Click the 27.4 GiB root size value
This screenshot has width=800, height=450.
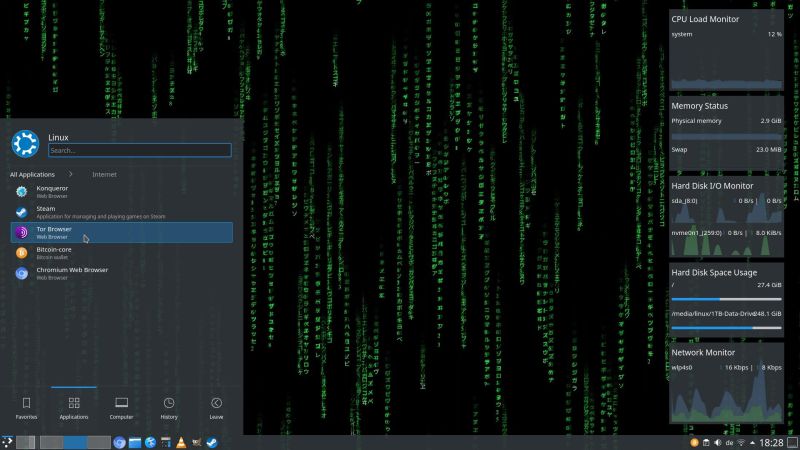point(769,285)
